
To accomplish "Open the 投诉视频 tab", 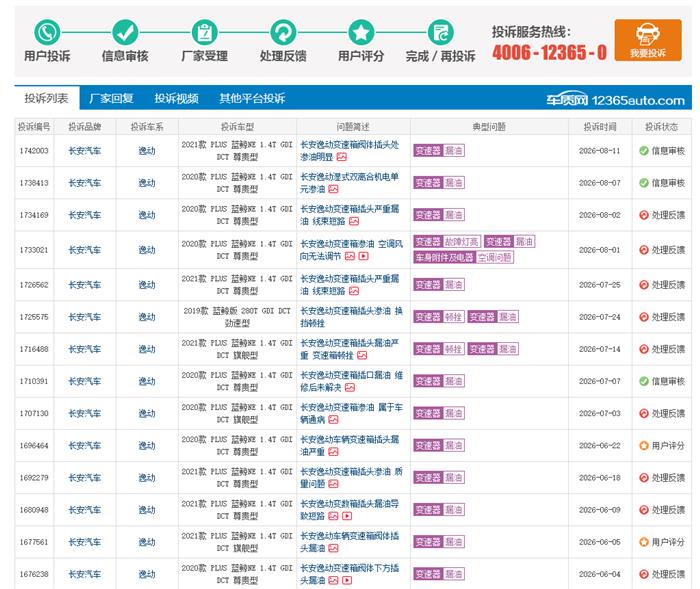I will (x=176, y=98).
